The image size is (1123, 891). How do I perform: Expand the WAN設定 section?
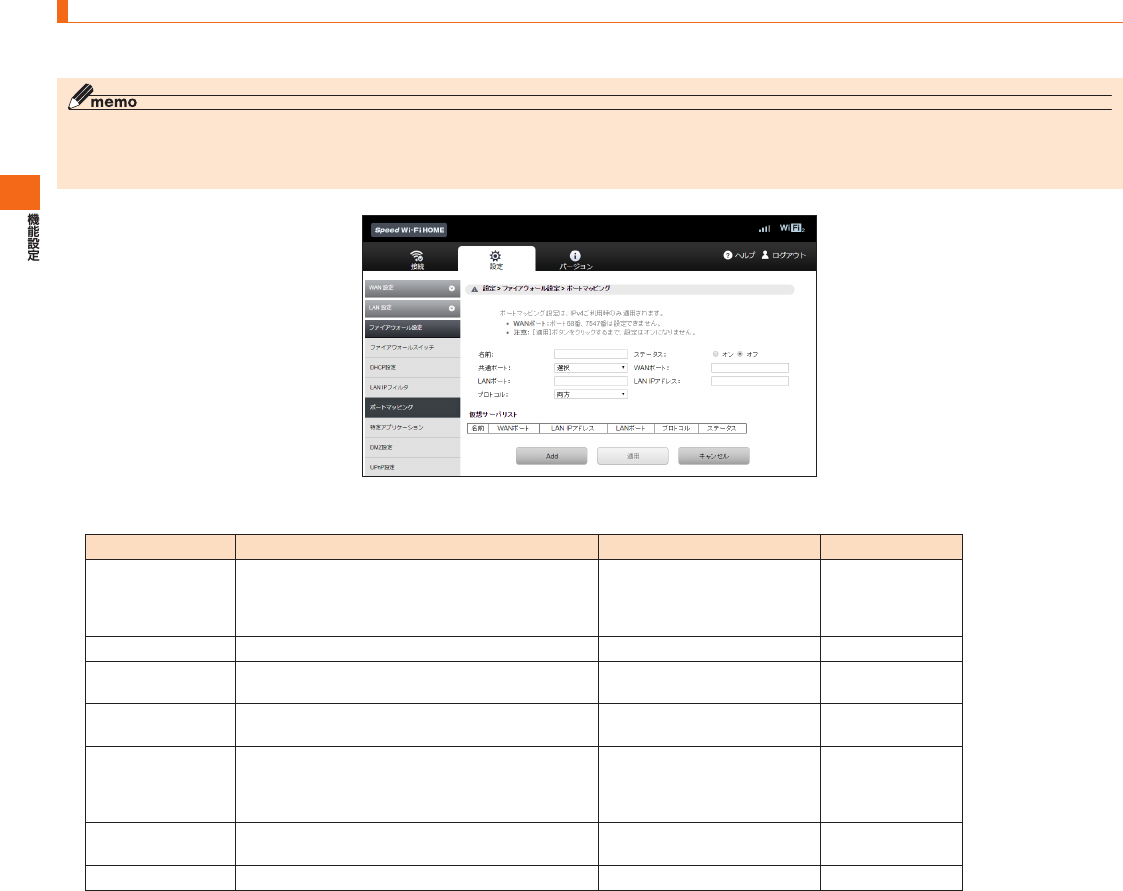(x=412, y=288)
